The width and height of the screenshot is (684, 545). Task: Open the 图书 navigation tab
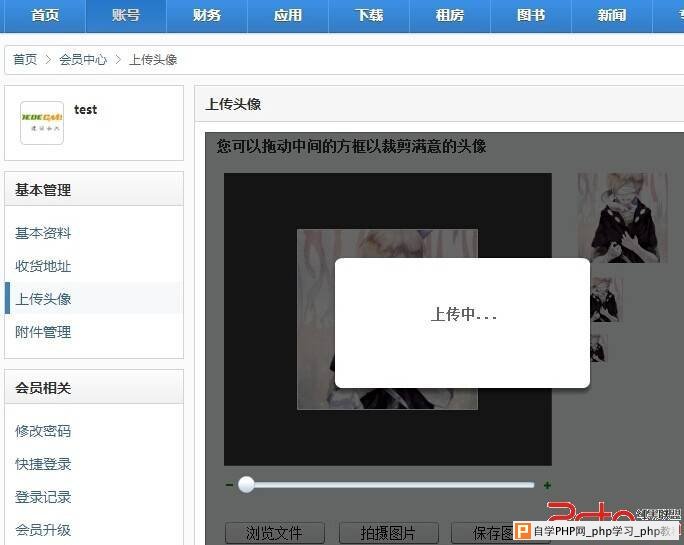coord(531,16)
